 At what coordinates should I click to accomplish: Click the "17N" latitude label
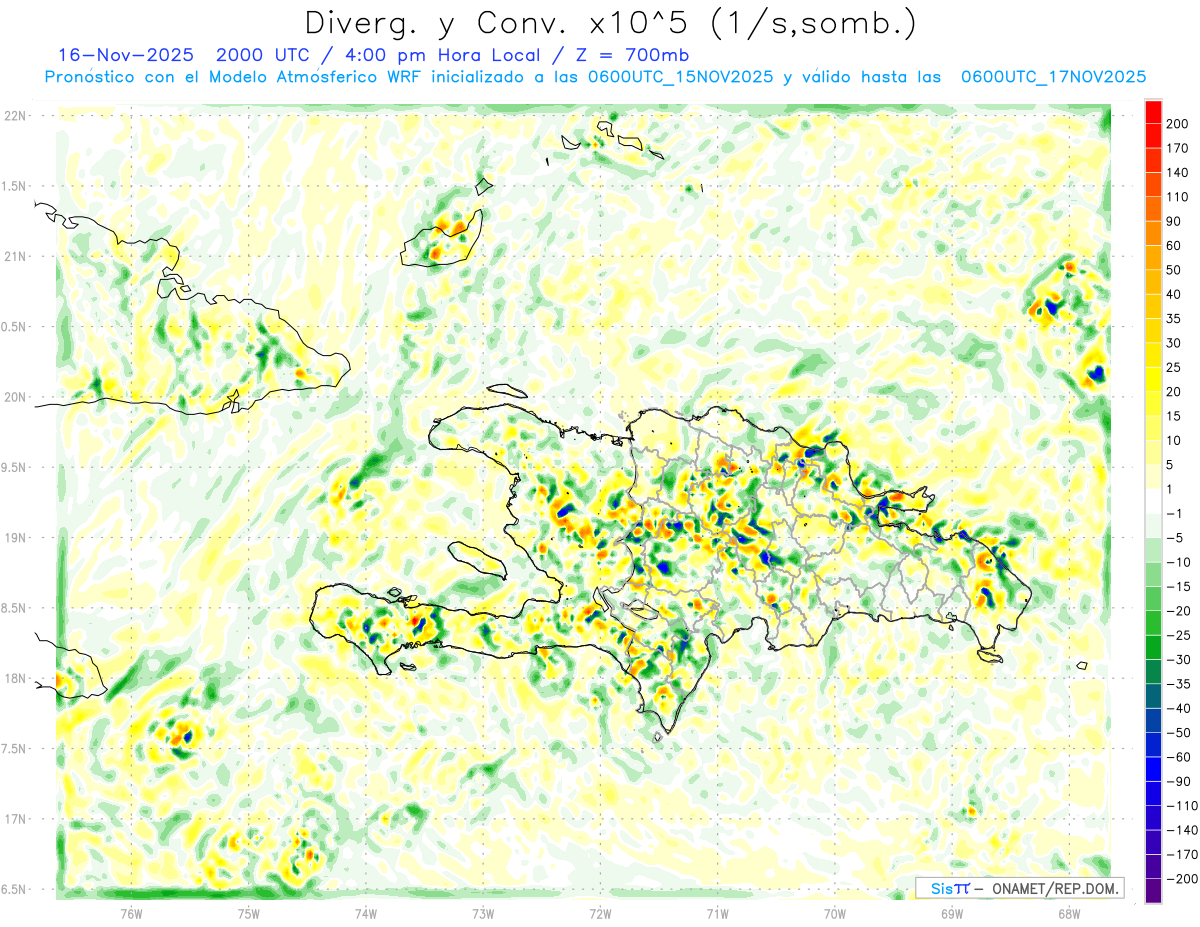tap(15, 819)
